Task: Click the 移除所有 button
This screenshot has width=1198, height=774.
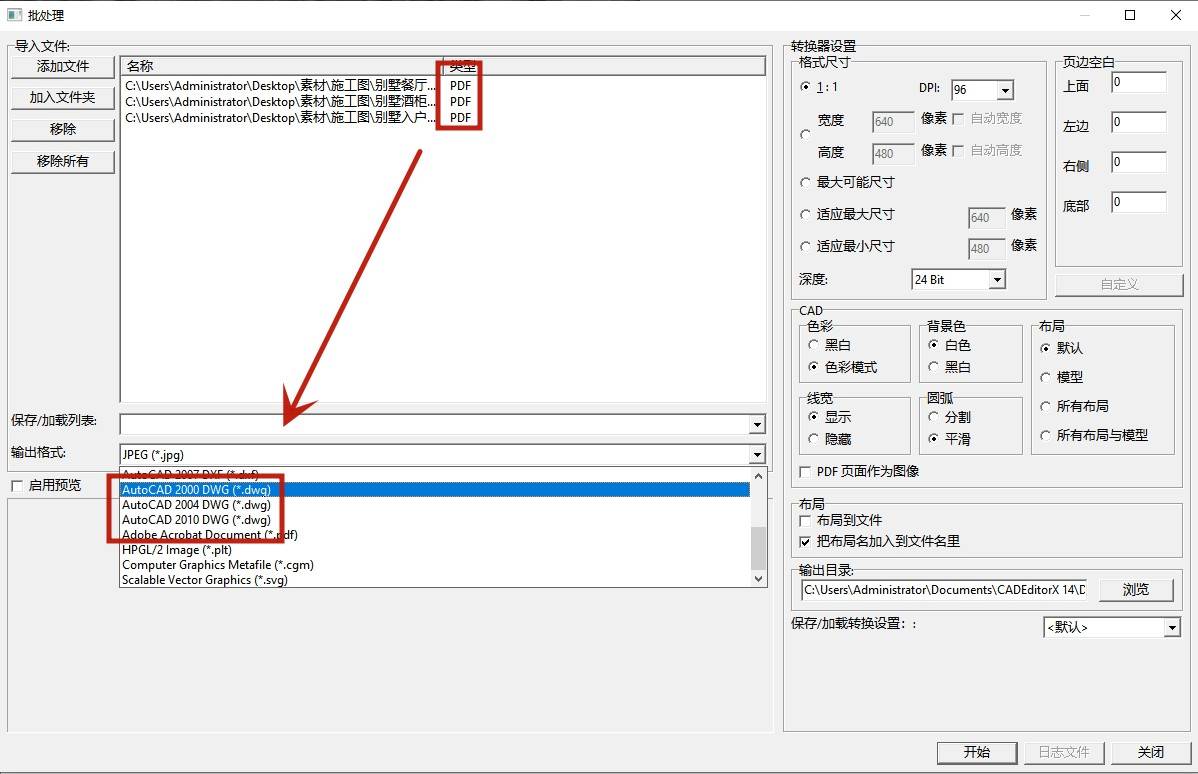Action: [x=63, y=161]
